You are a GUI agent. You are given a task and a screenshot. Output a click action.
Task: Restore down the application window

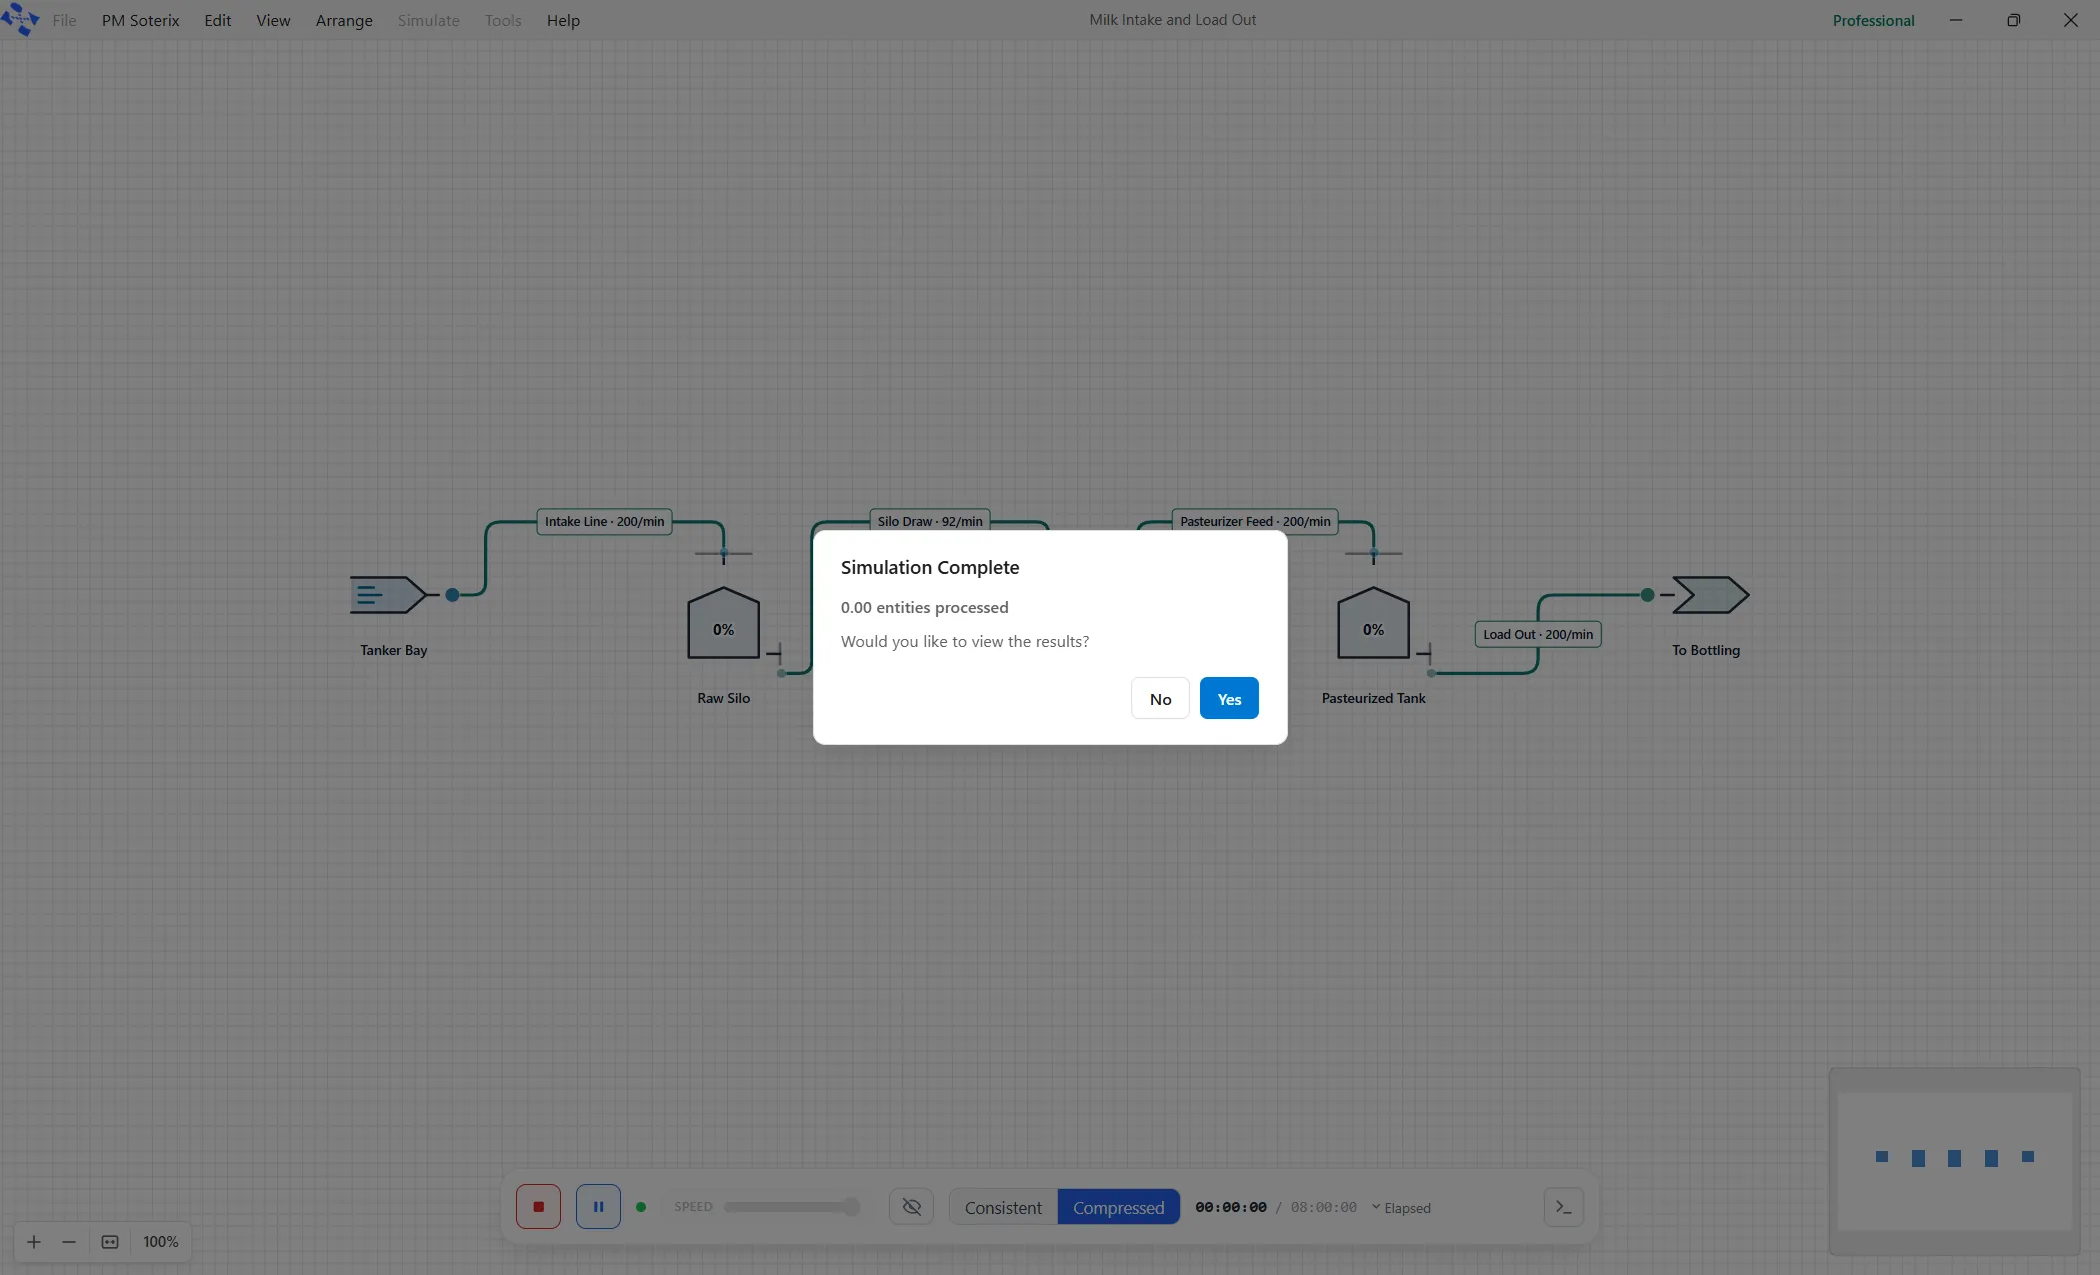pos(2013,20)
